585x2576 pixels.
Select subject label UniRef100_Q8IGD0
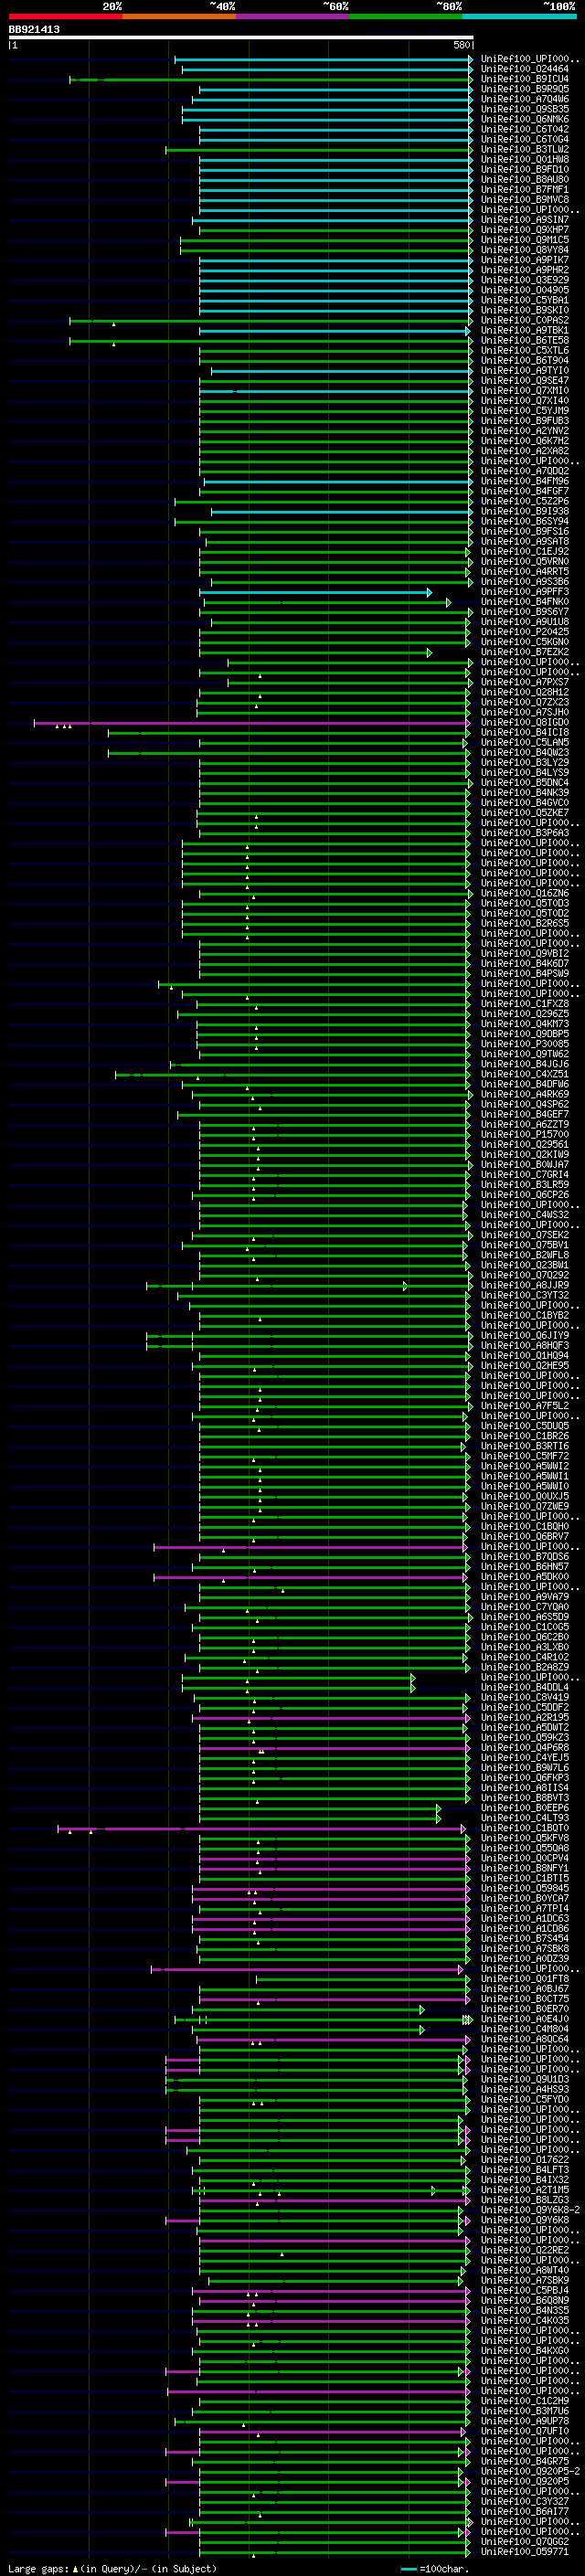pyautogui.click(x=525, y=722)
